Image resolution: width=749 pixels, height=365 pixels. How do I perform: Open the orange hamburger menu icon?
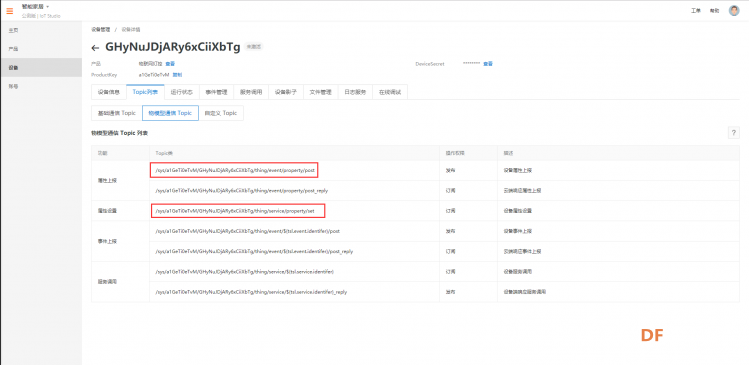click(x=10, y=11)
